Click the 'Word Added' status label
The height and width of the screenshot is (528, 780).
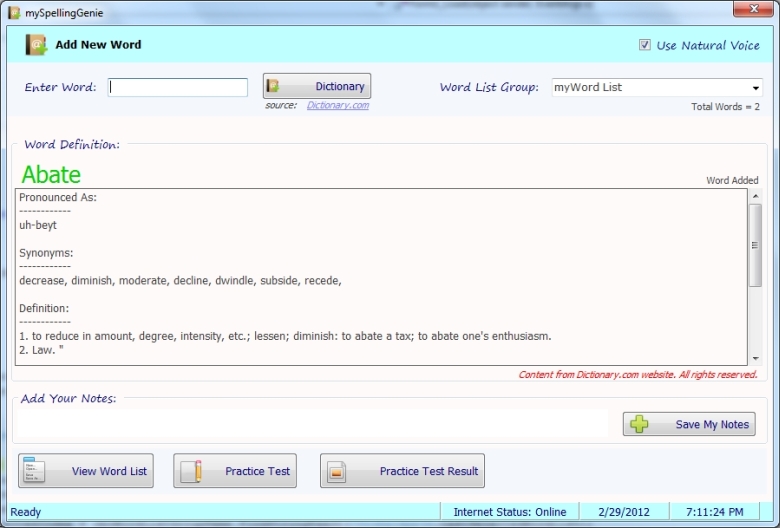pyautogui.click(x=732, y=180)
